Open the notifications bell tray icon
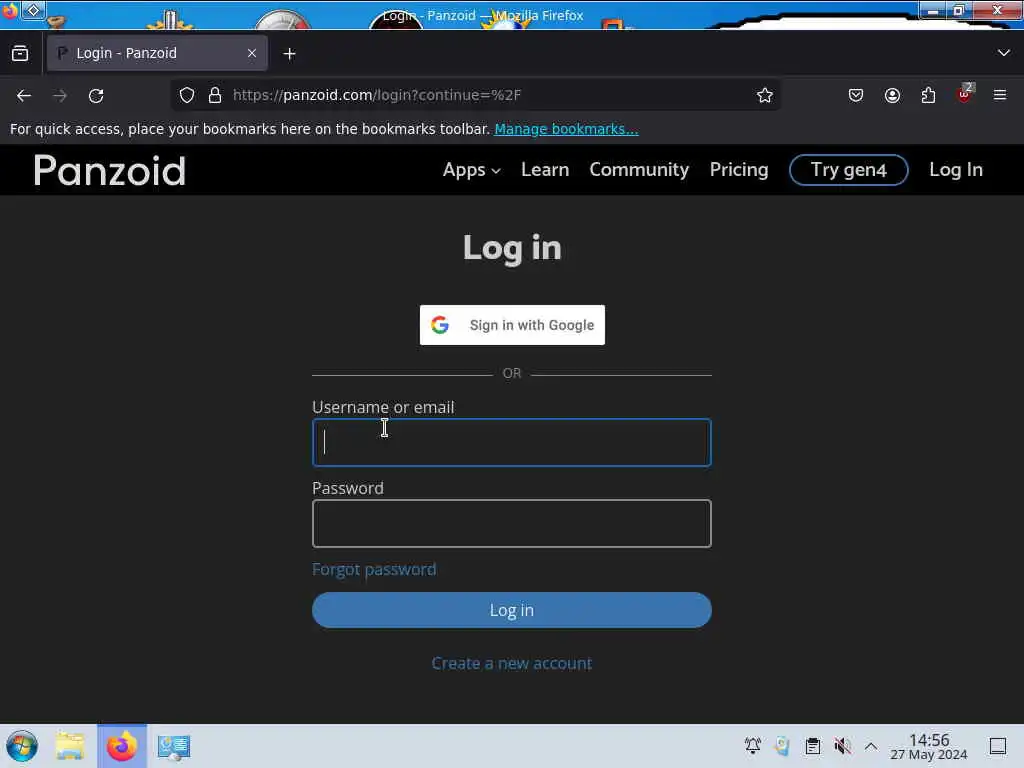 (753, 746)
